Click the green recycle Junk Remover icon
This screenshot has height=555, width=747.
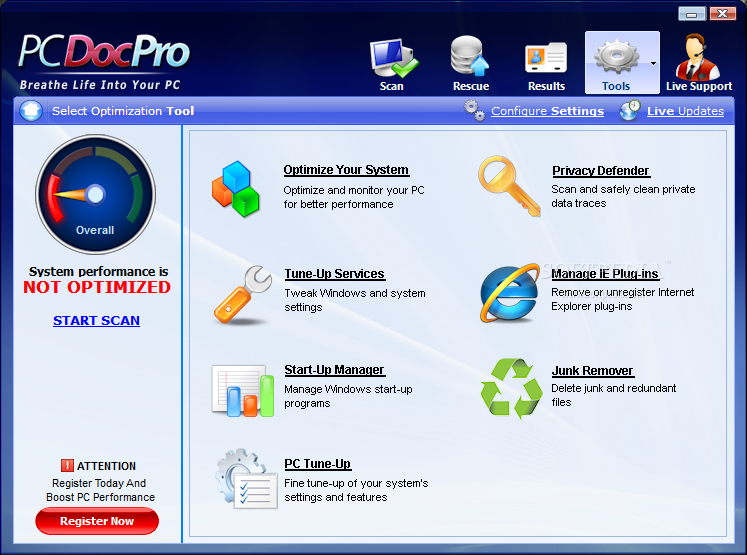pyautogui.click(x=511, y=388)
